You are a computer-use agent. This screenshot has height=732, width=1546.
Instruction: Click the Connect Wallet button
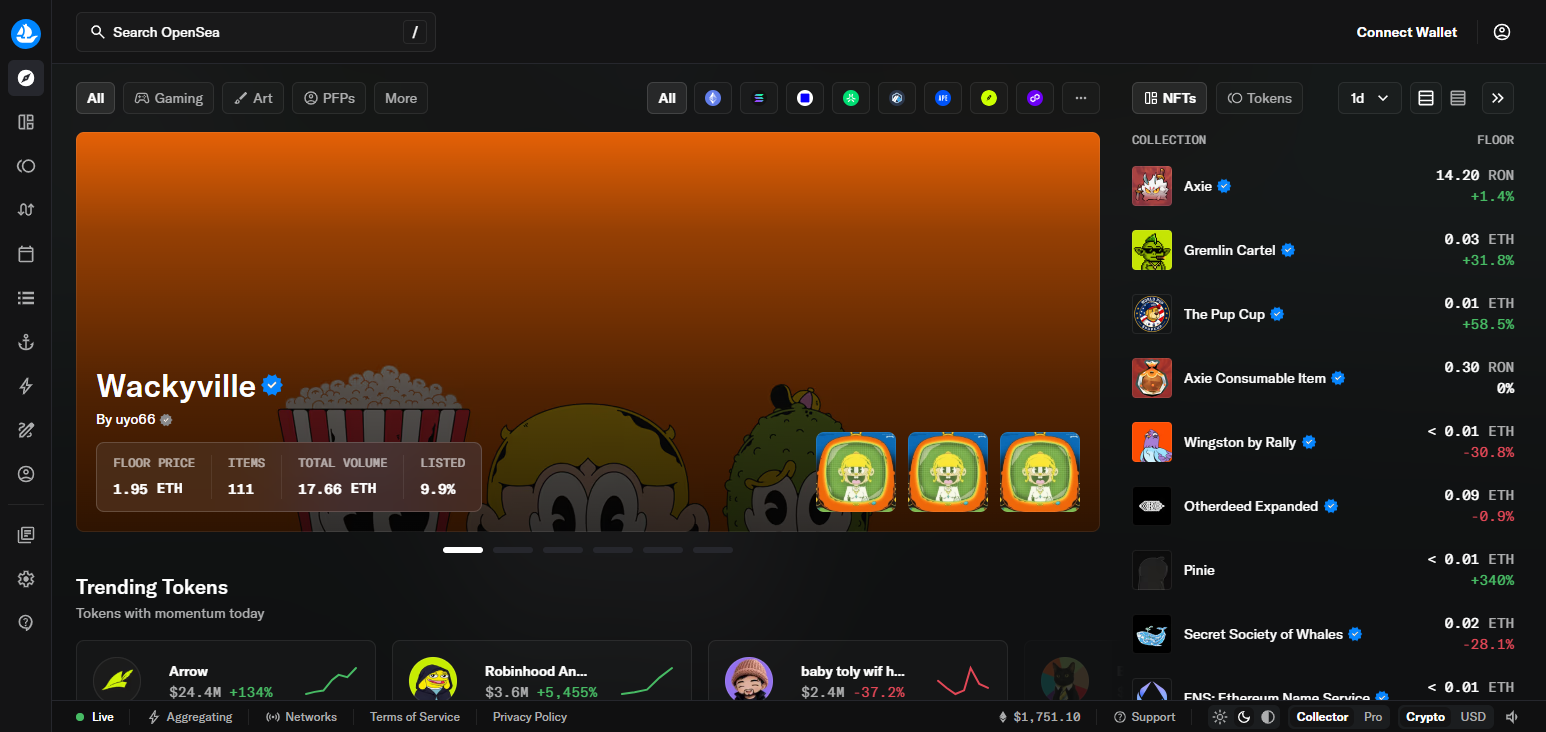1407,32
